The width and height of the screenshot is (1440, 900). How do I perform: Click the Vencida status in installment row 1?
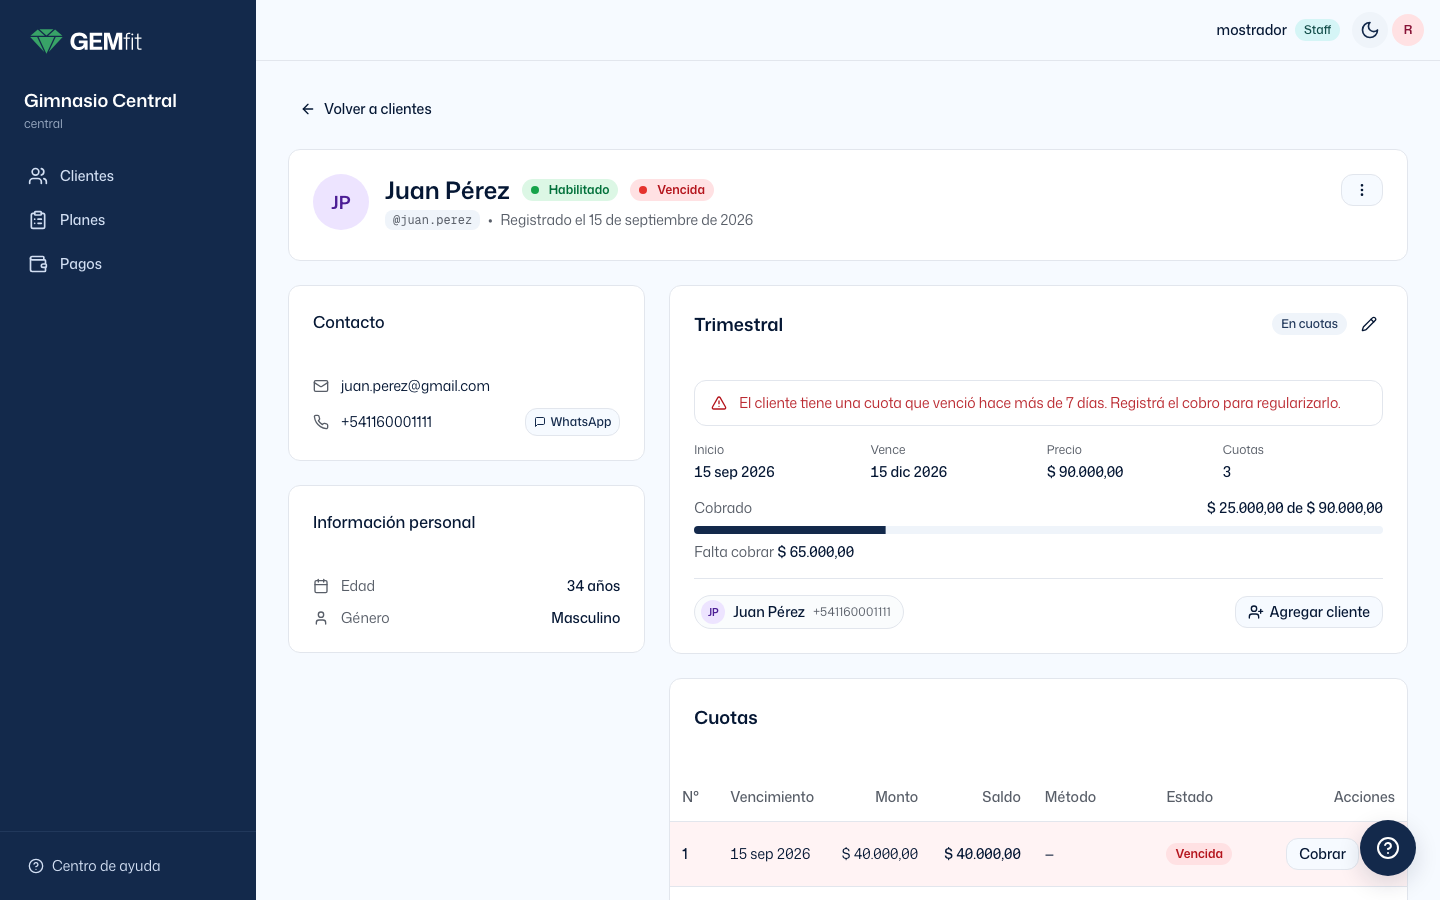[x=1199, y=854]
